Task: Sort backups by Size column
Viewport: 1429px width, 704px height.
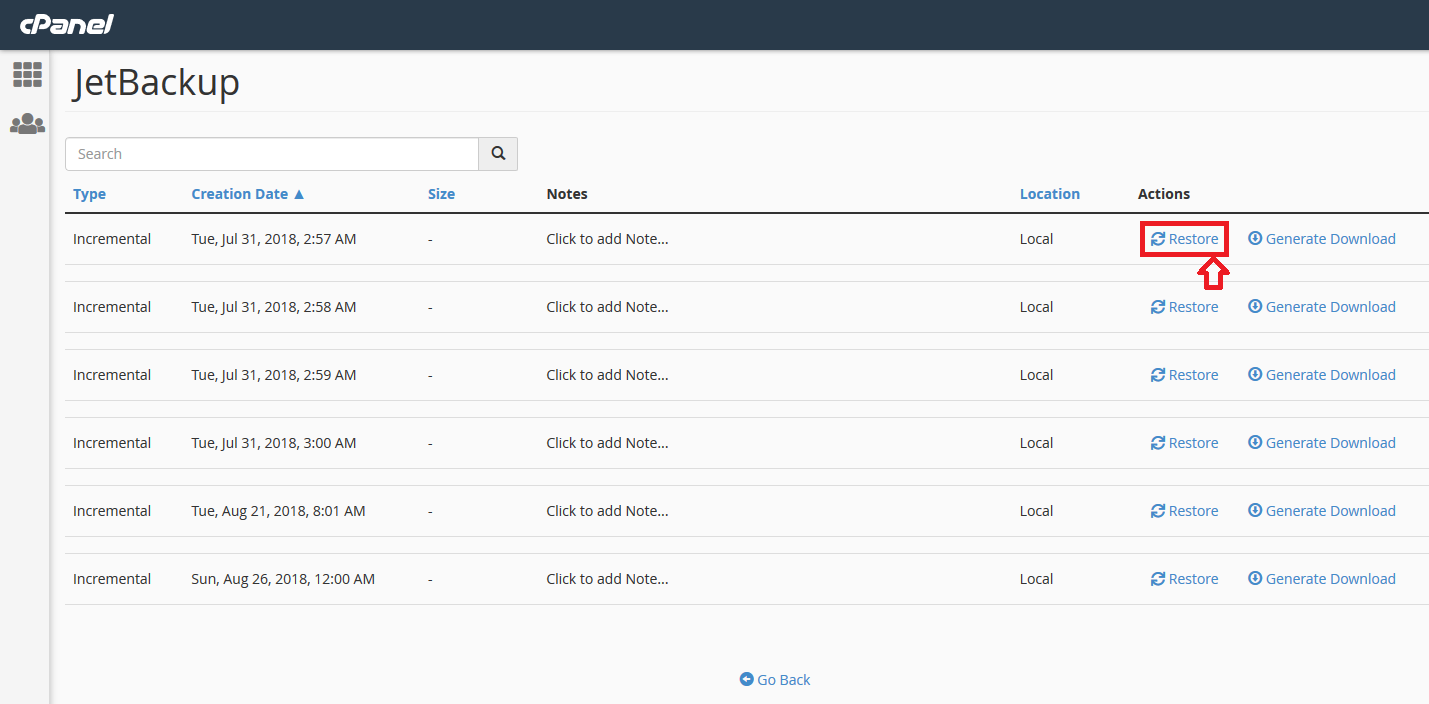Action: pos(441,194)
